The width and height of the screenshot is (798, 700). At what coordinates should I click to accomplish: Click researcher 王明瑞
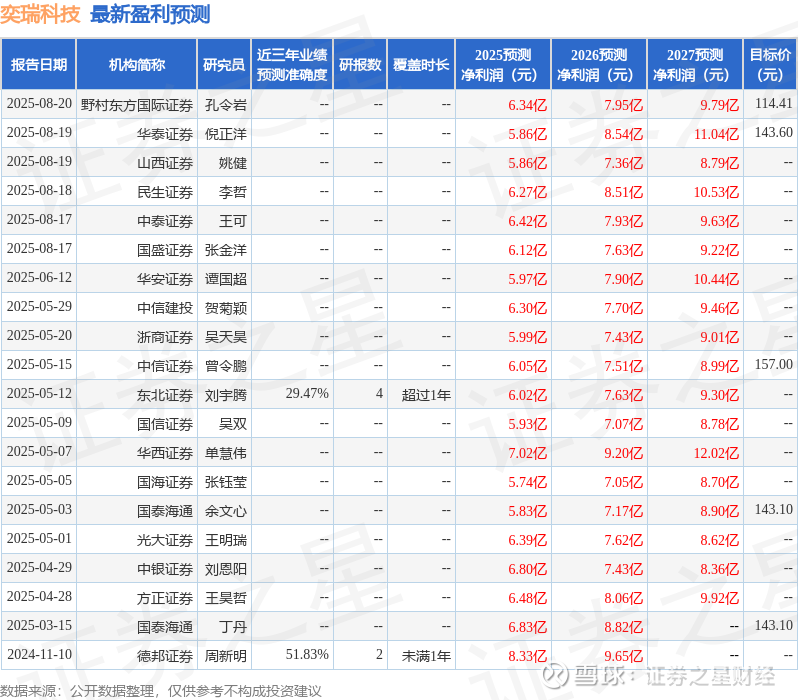[x=225, y=540]
